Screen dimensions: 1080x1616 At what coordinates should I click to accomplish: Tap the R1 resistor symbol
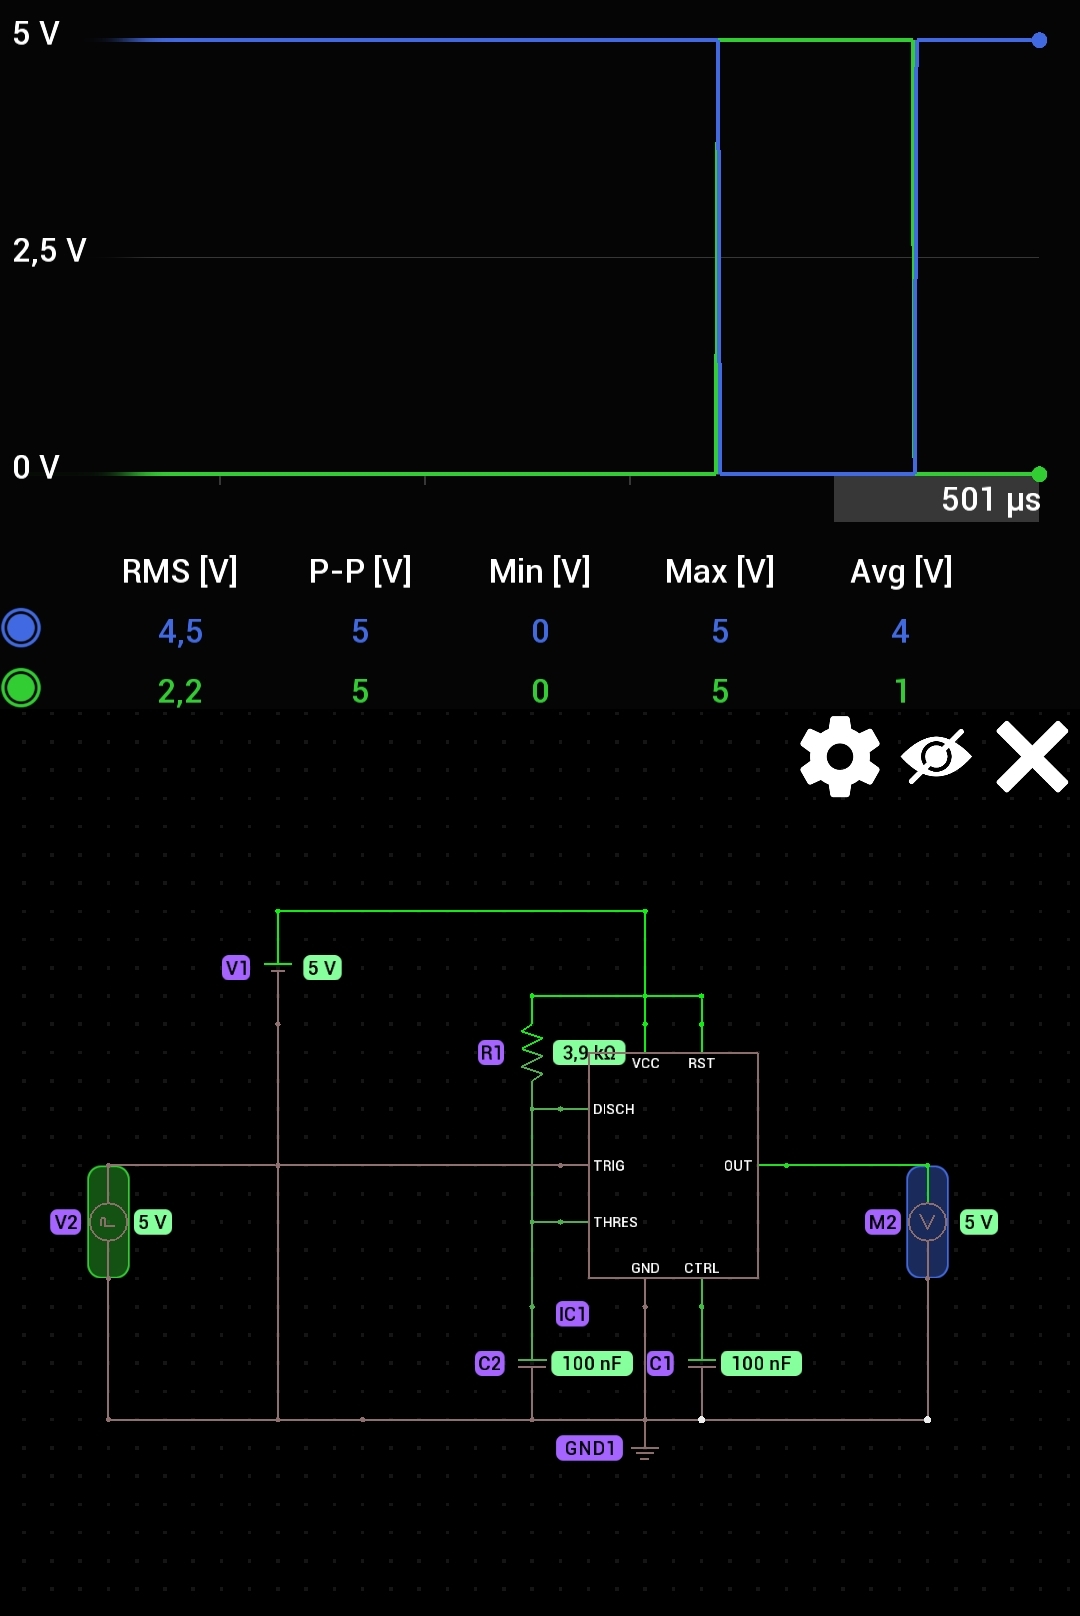[532, 1053]
